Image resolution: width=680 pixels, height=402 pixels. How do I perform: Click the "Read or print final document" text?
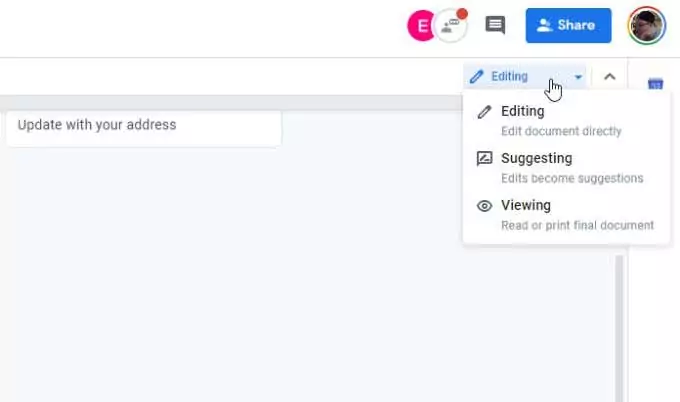pos(577,225)
